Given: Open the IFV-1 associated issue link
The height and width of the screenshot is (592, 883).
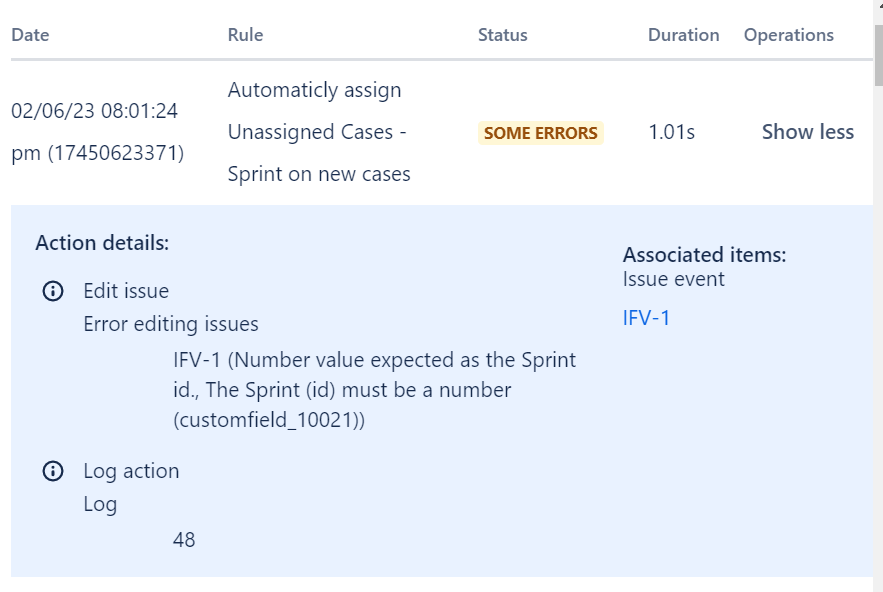Looking at the screenshot, I should tap(646, 318).
